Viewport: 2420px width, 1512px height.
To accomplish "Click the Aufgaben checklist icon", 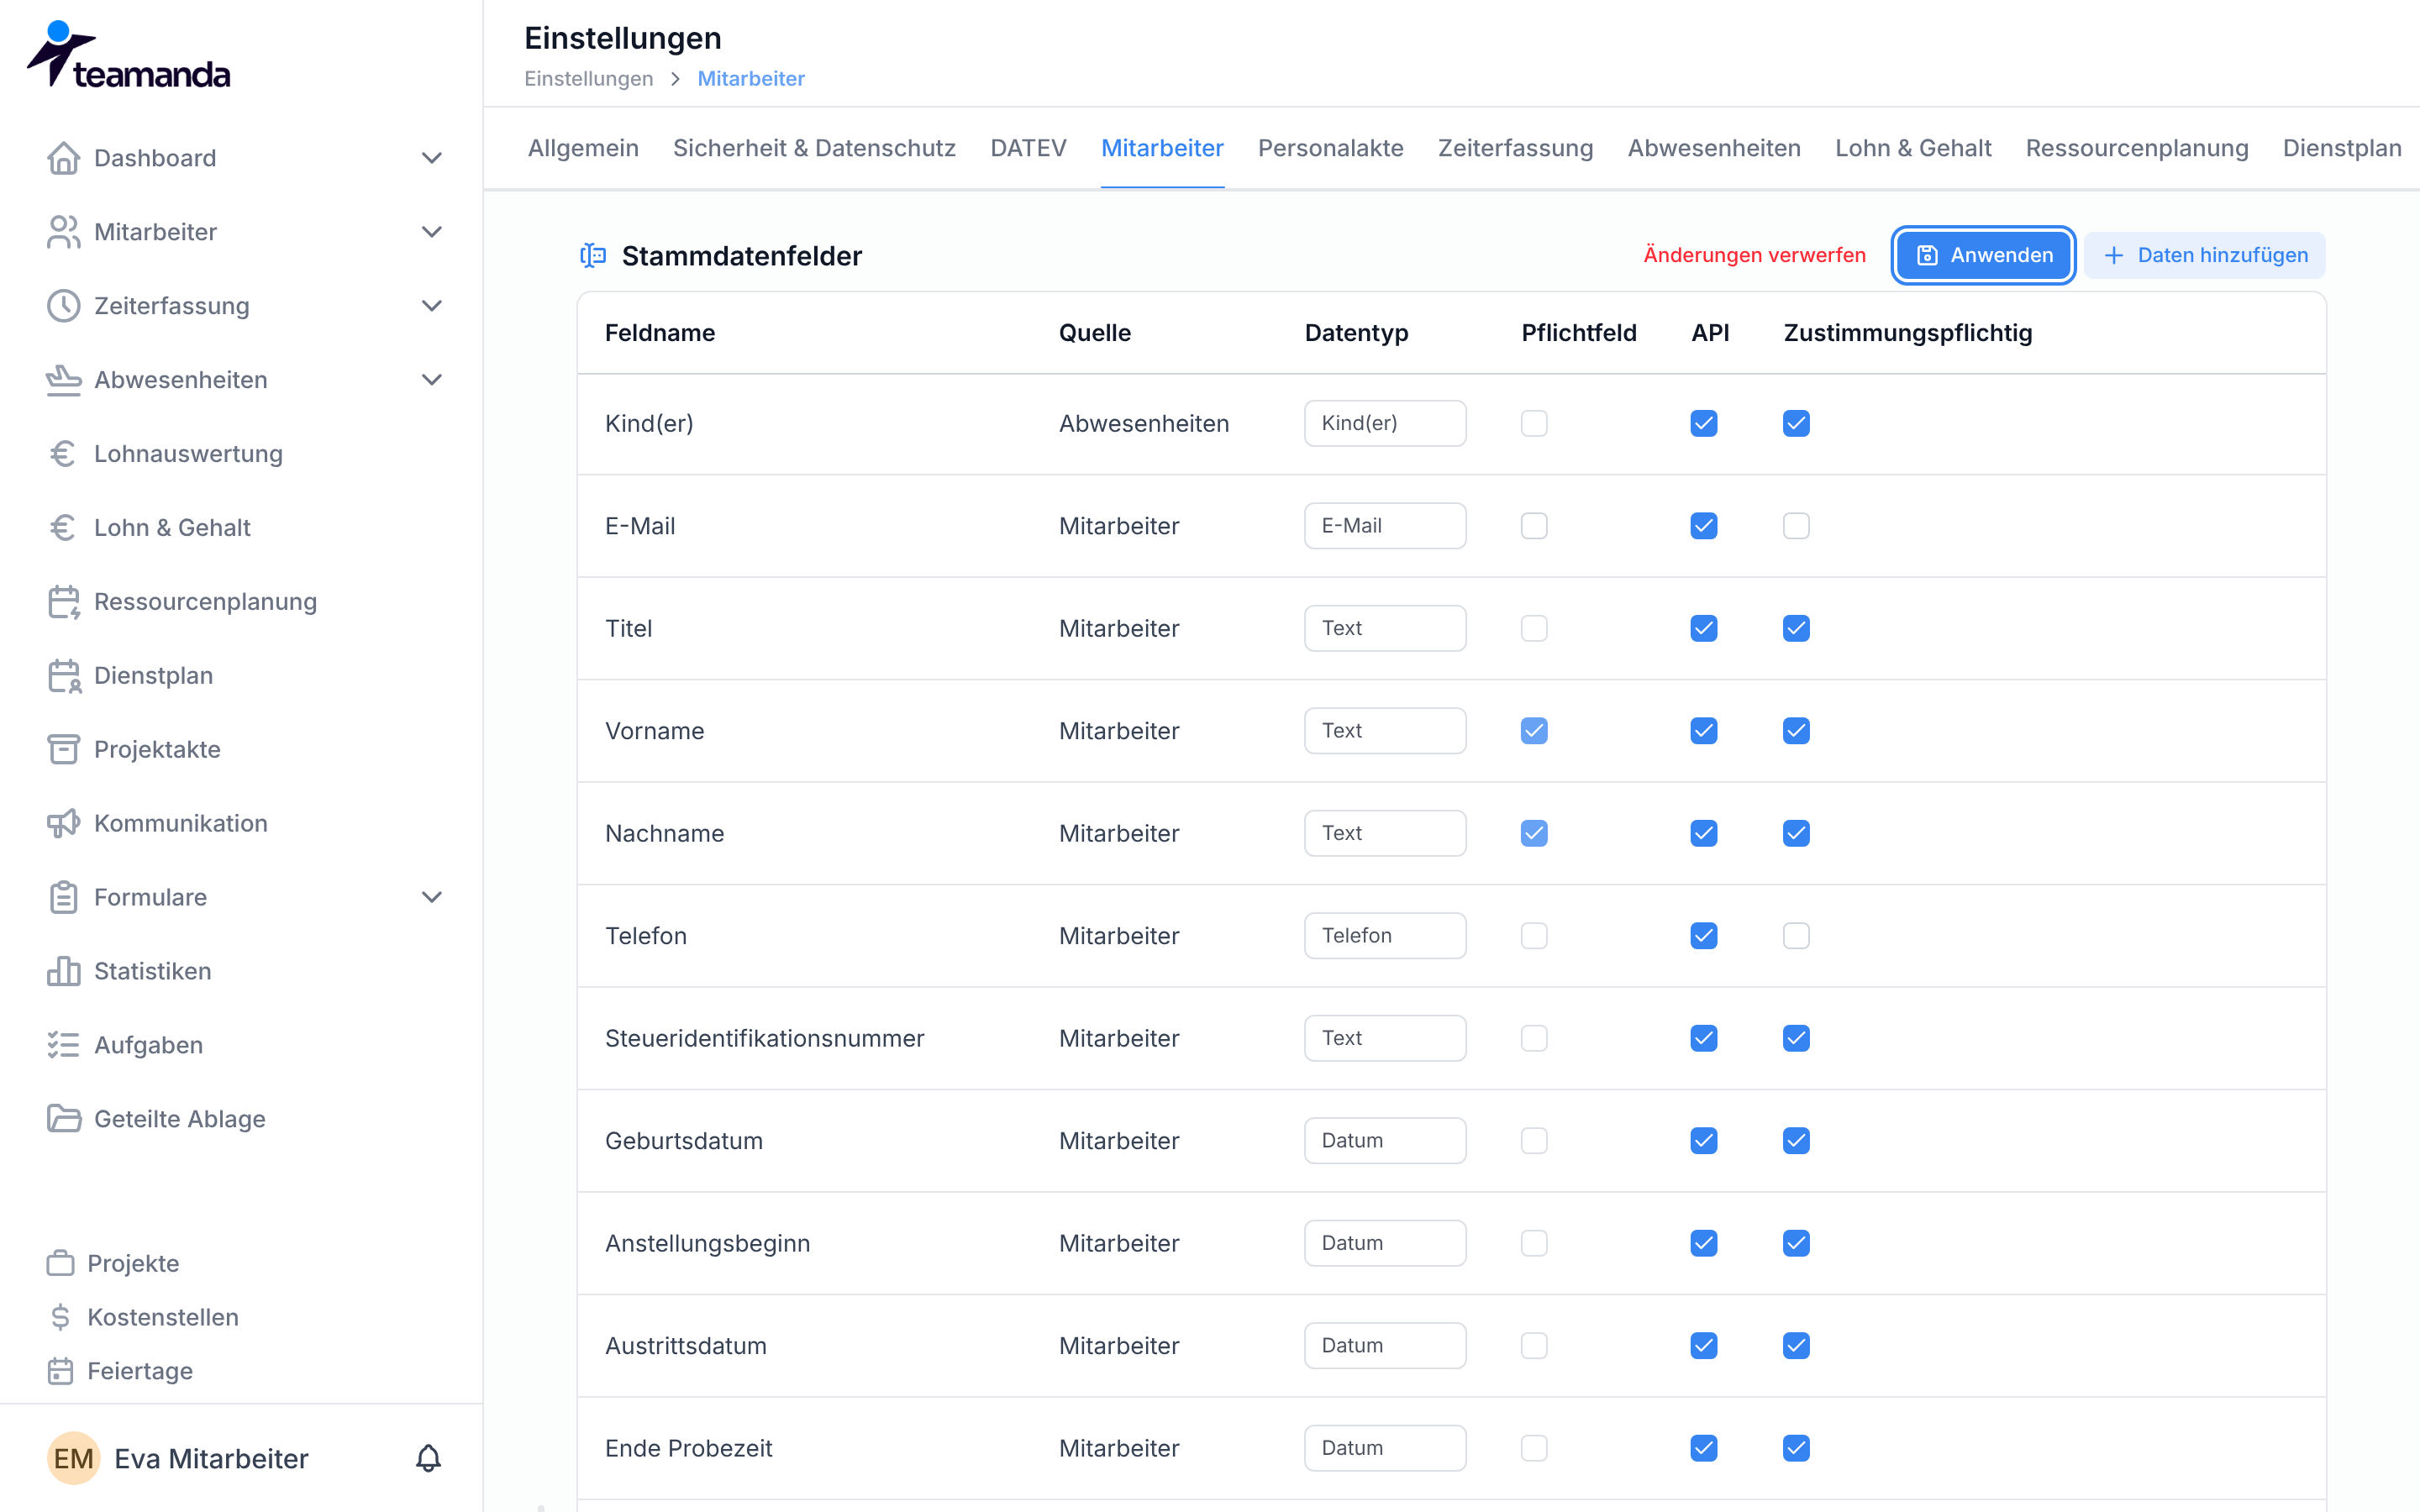I will tap(64, 1046).
